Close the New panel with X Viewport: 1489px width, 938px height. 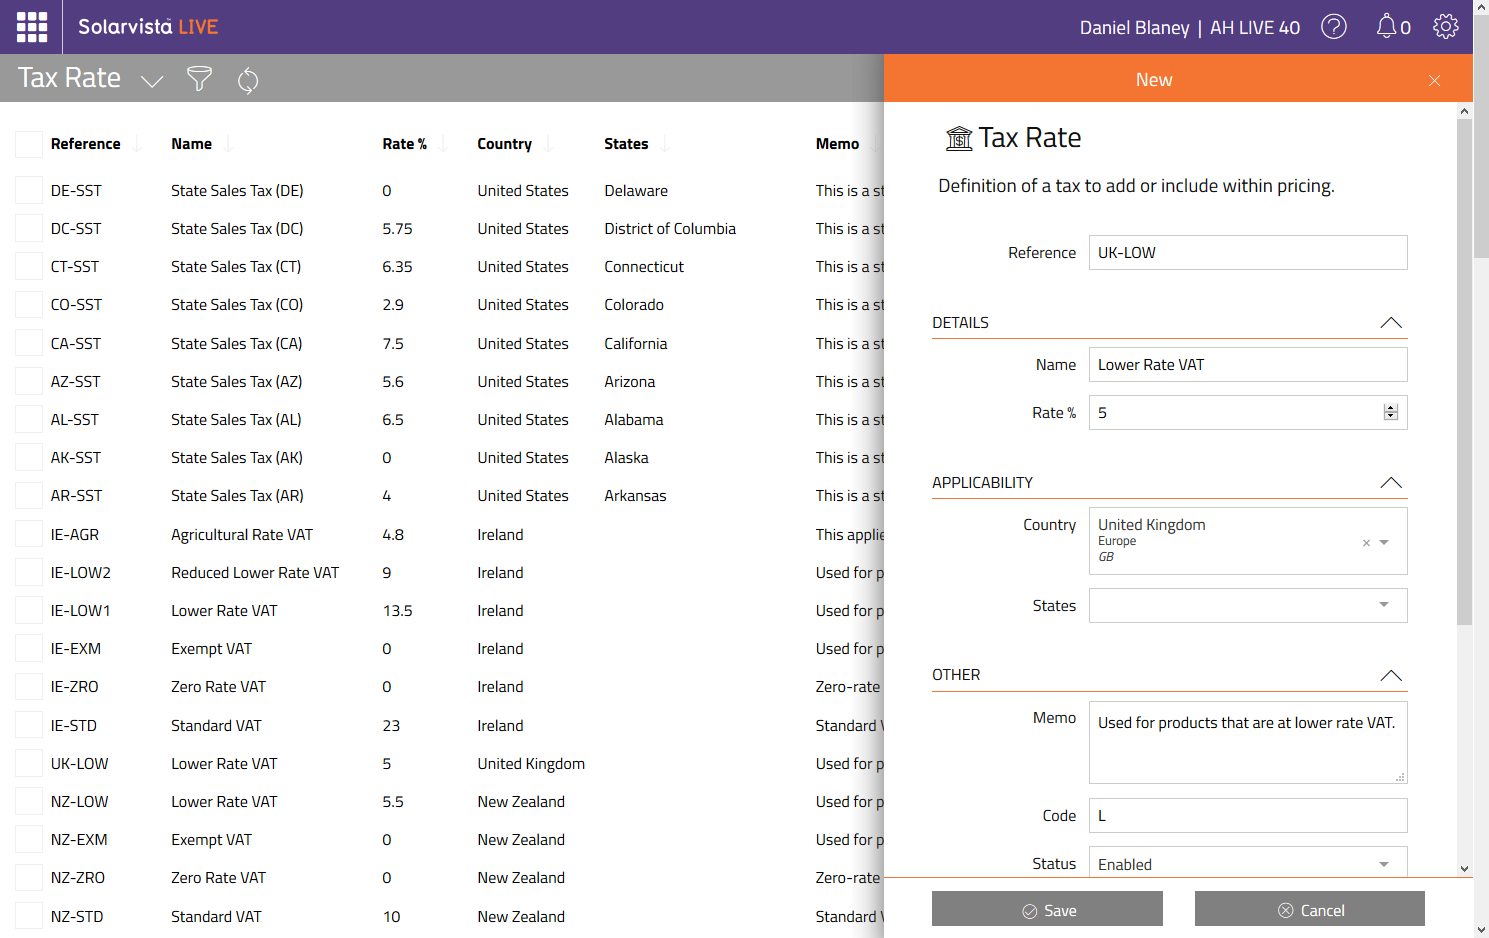pyautogui.click(x=1434, y=80)
